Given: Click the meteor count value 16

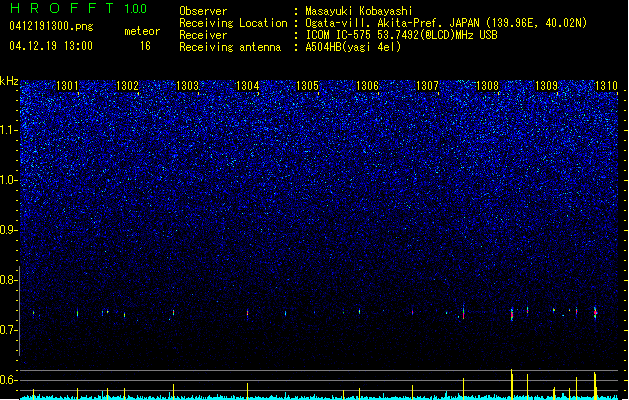Looking at the screenshot, I should 145,46.
